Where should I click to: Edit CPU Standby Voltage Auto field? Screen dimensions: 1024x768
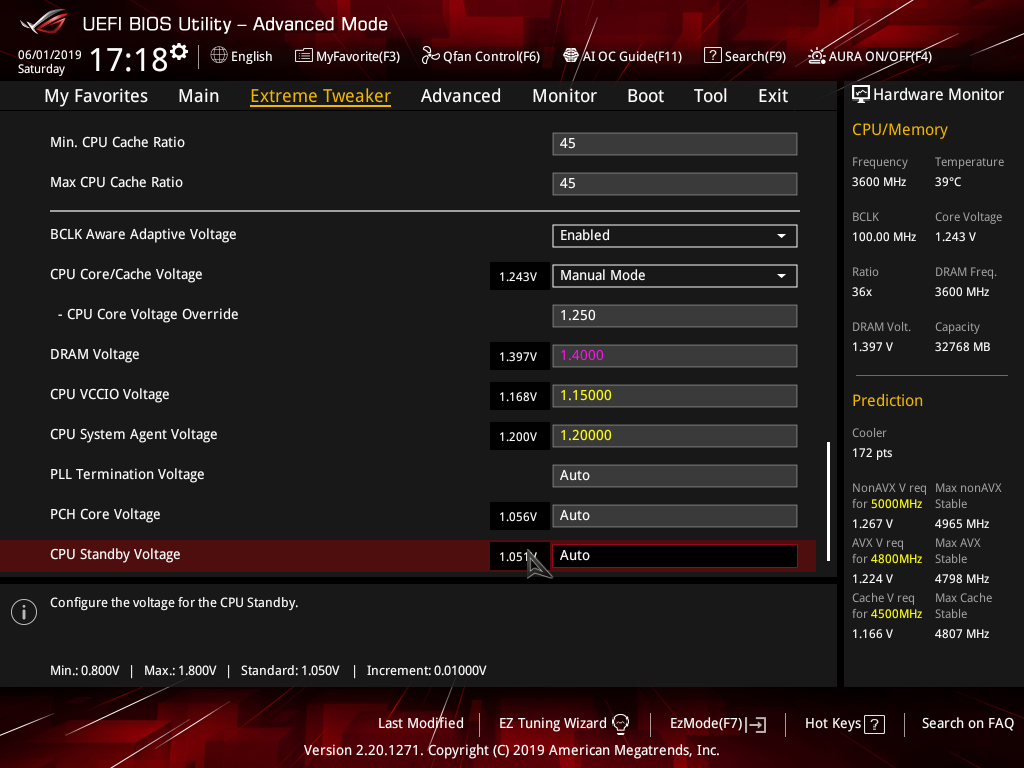pos(675,556)
